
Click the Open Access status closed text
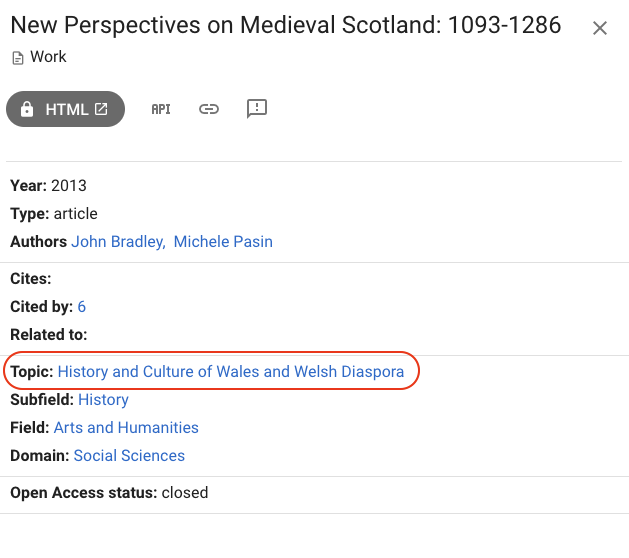[x=185, y=493]
